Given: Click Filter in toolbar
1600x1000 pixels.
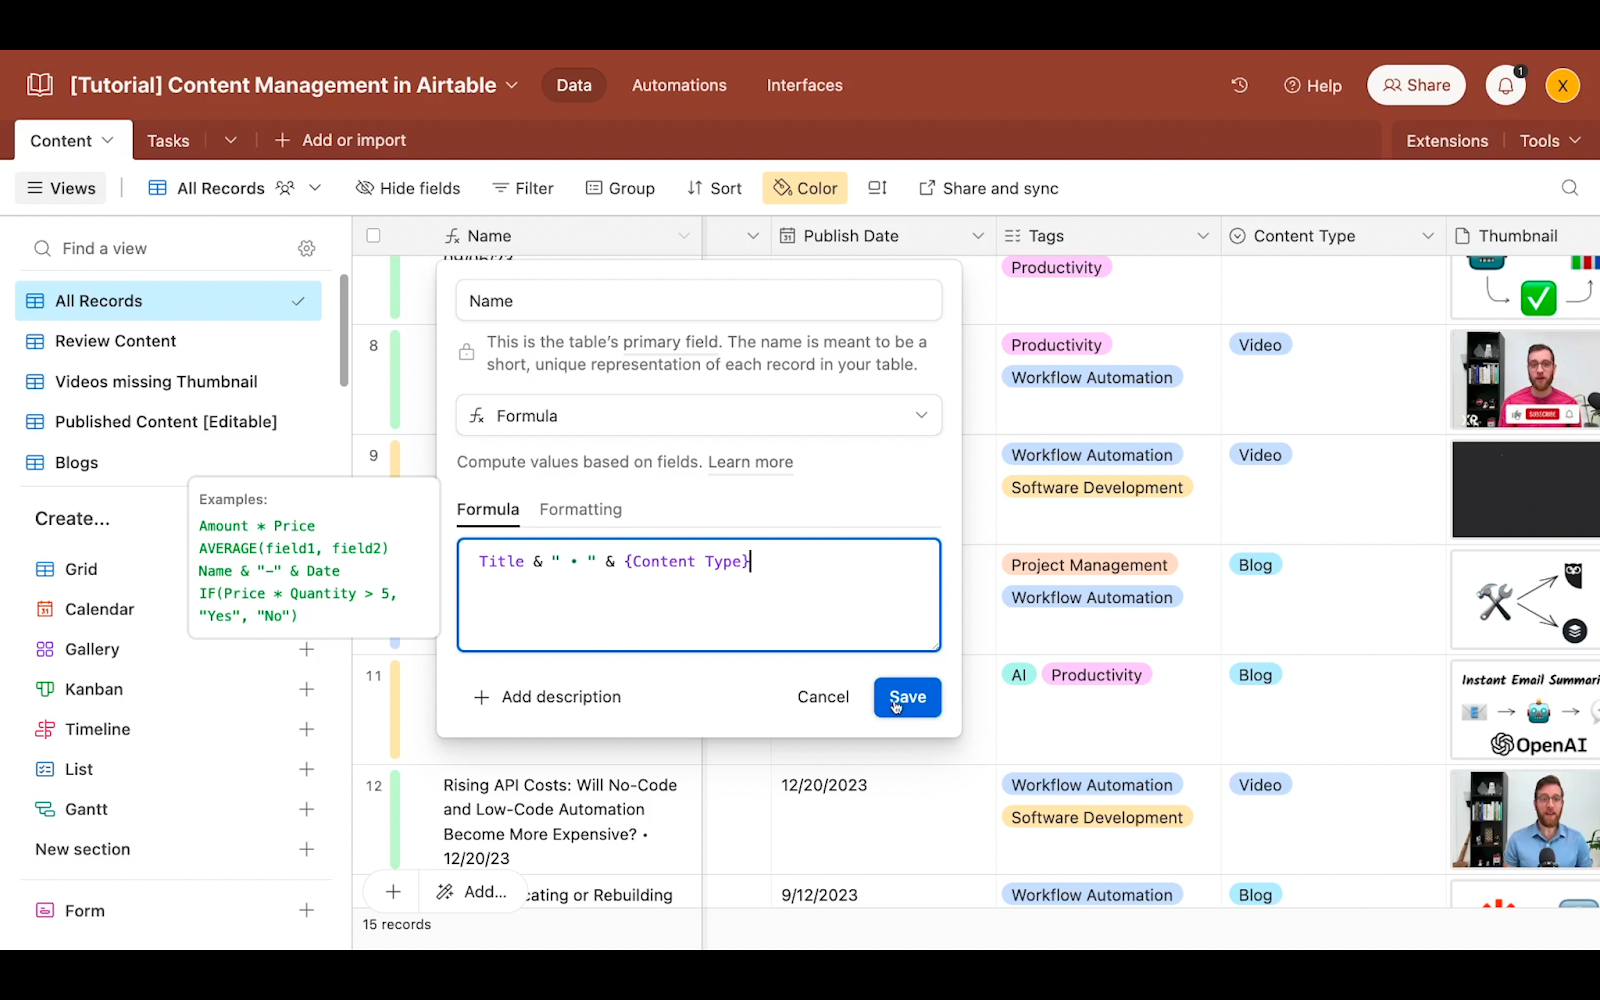Looking at the screenshot, I should [x=523, y=188].
